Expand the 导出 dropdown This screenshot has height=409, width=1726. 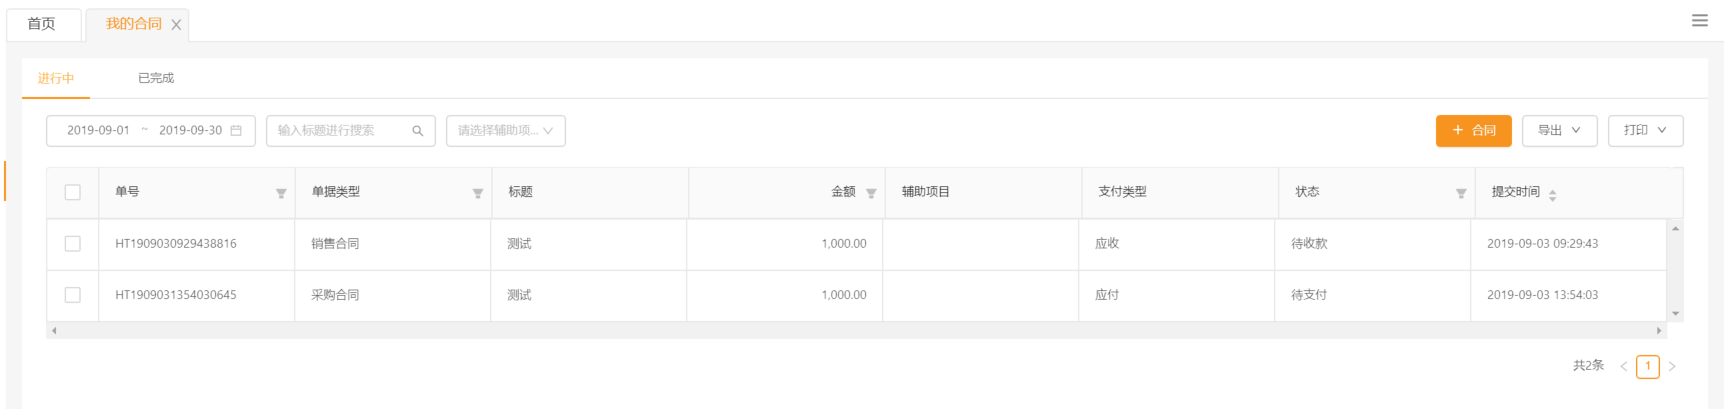pos(1559,131)
